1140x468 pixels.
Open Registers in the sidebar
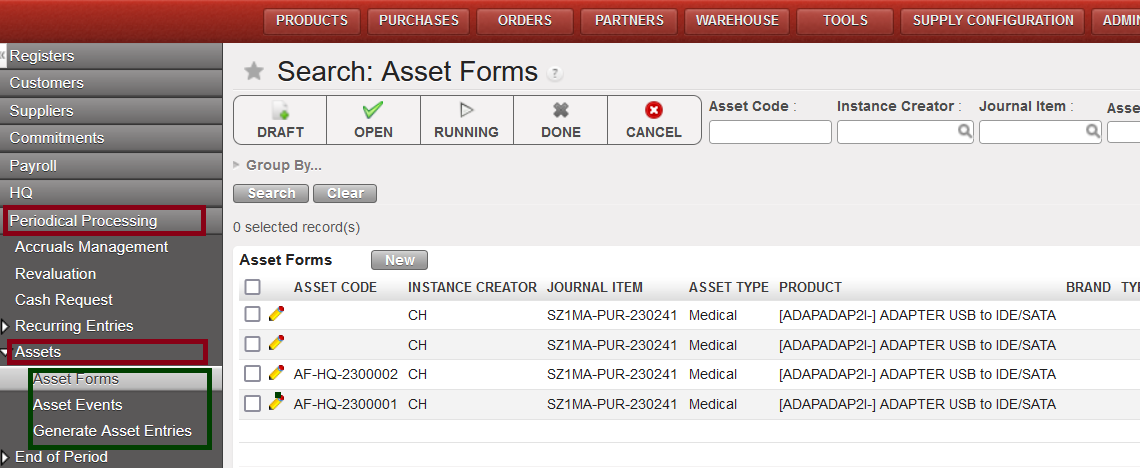(x=111, y=56)
